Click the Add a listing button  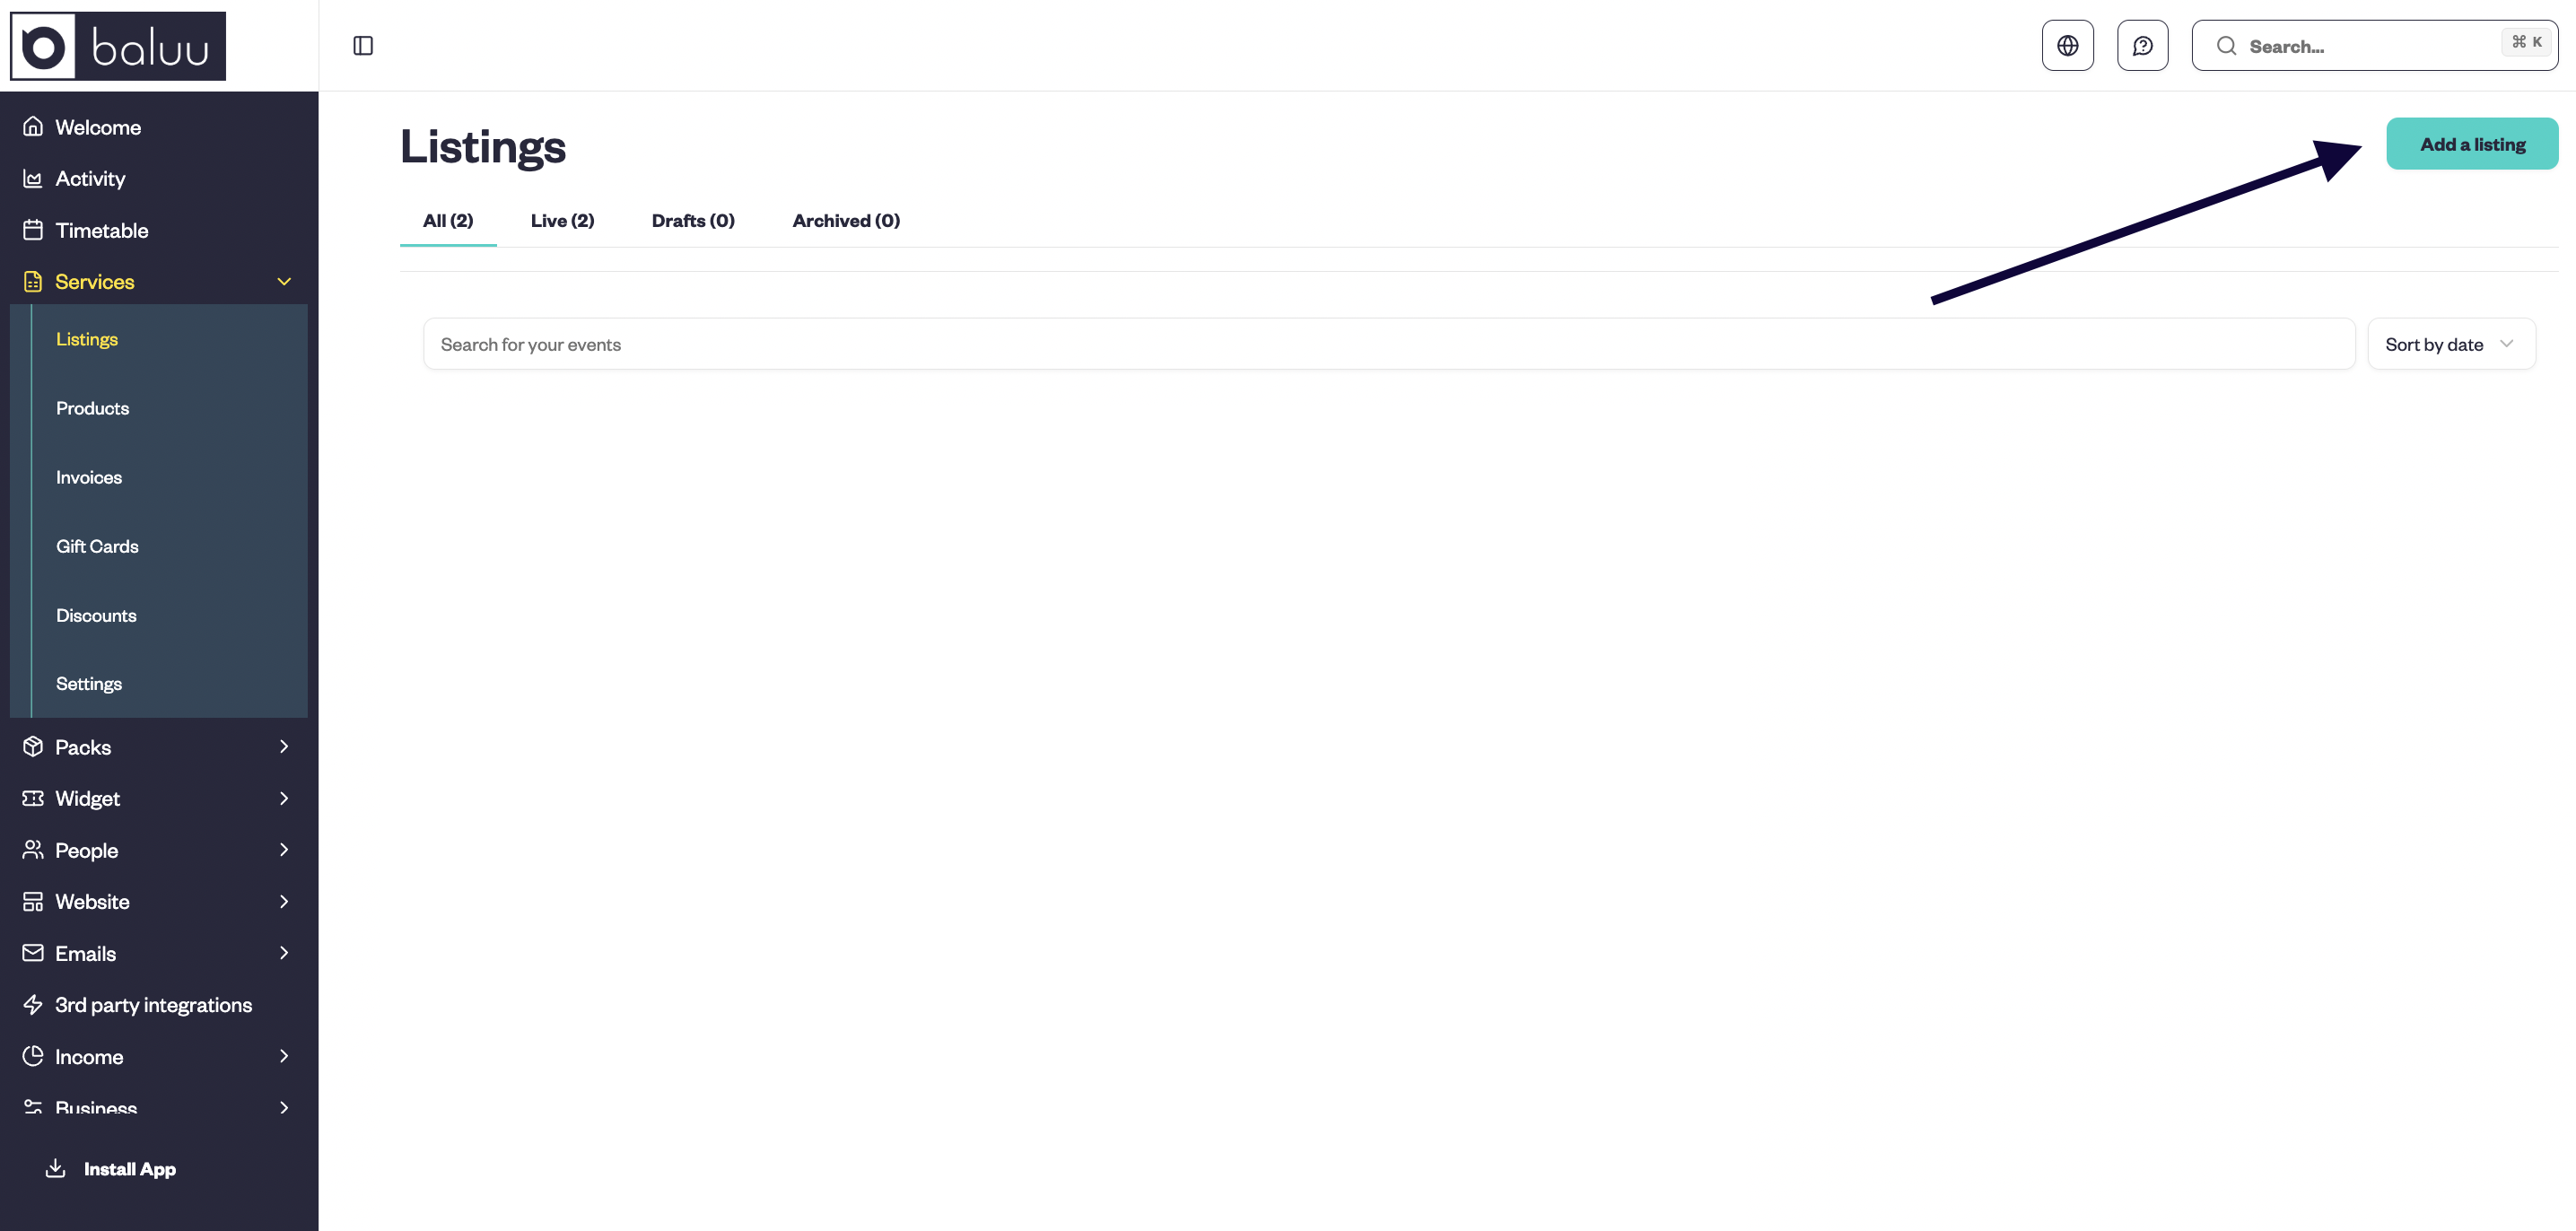pos(2471,144)
